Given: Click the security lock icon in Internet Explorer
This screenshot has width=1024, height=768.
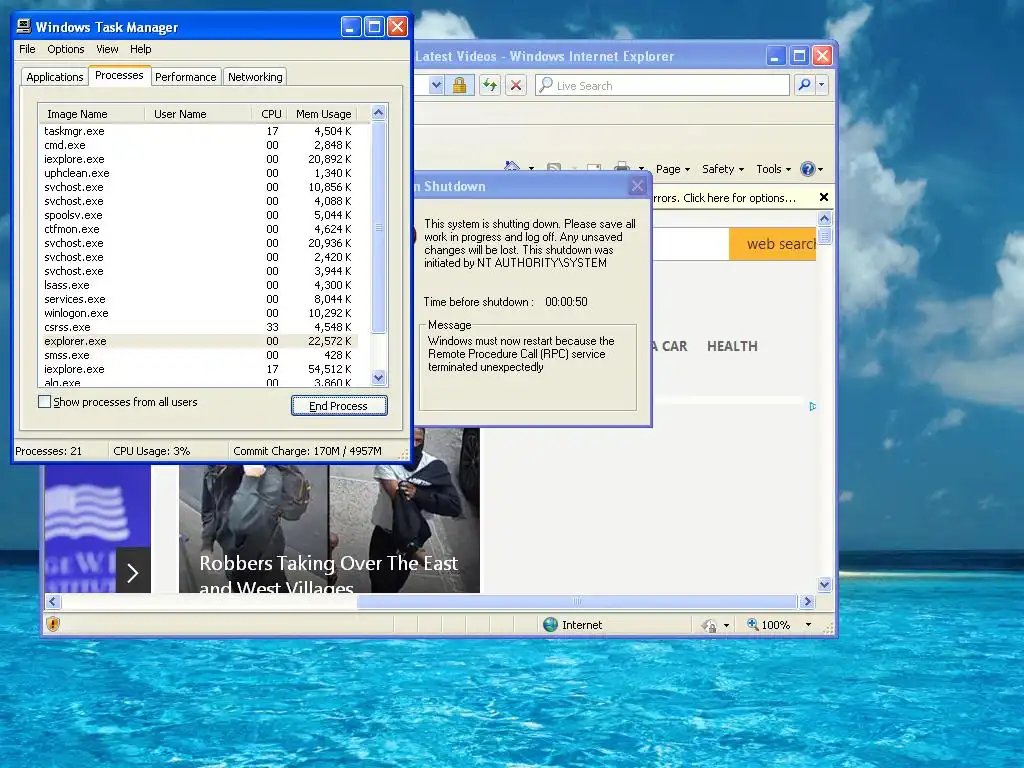Looking at the screenshot, I should (459, 86).
